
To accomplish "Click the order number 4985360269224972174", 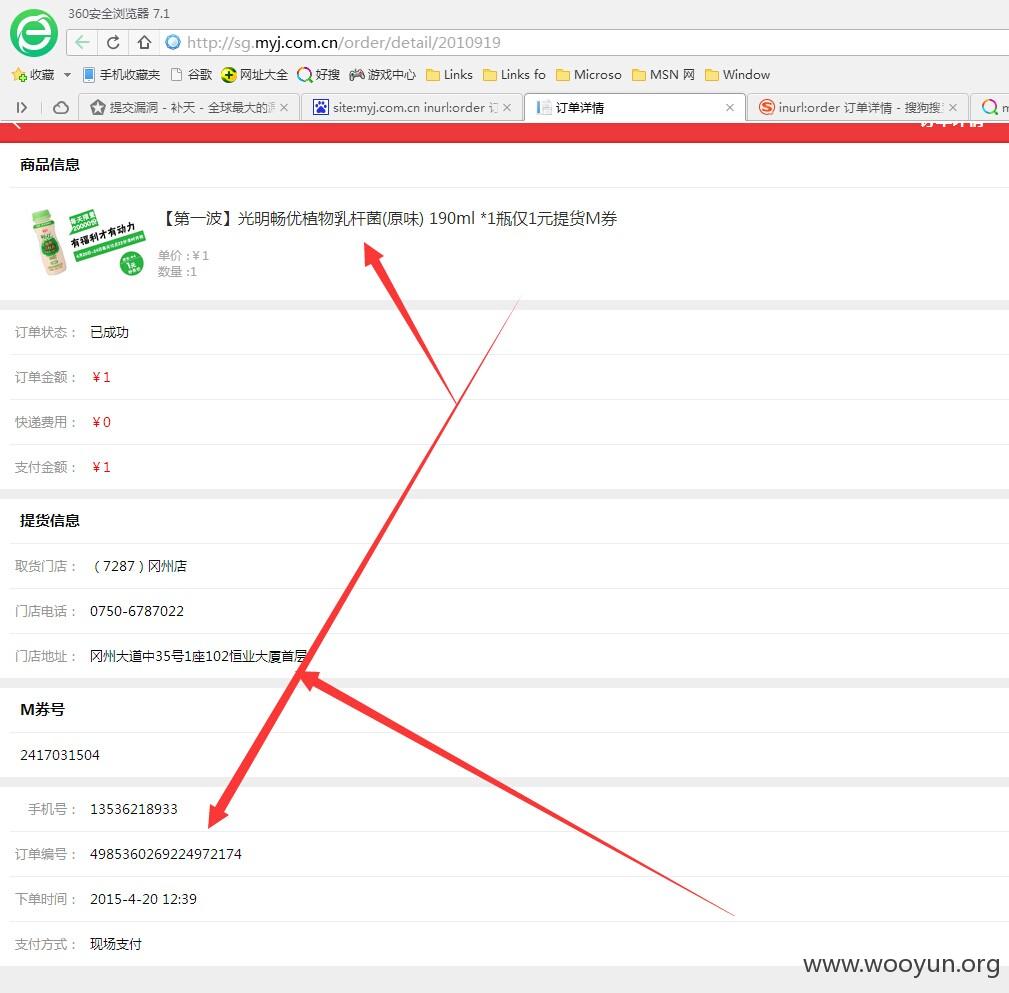I will point(166,854).
